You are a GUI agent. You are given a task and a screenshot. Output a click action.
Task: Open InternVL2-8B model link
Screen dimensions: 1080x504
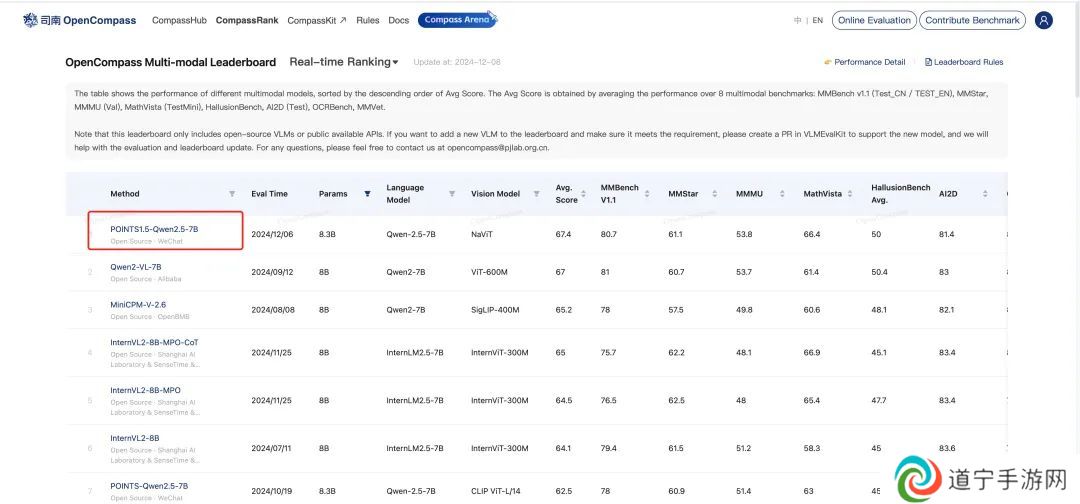[x=135, y=438]
